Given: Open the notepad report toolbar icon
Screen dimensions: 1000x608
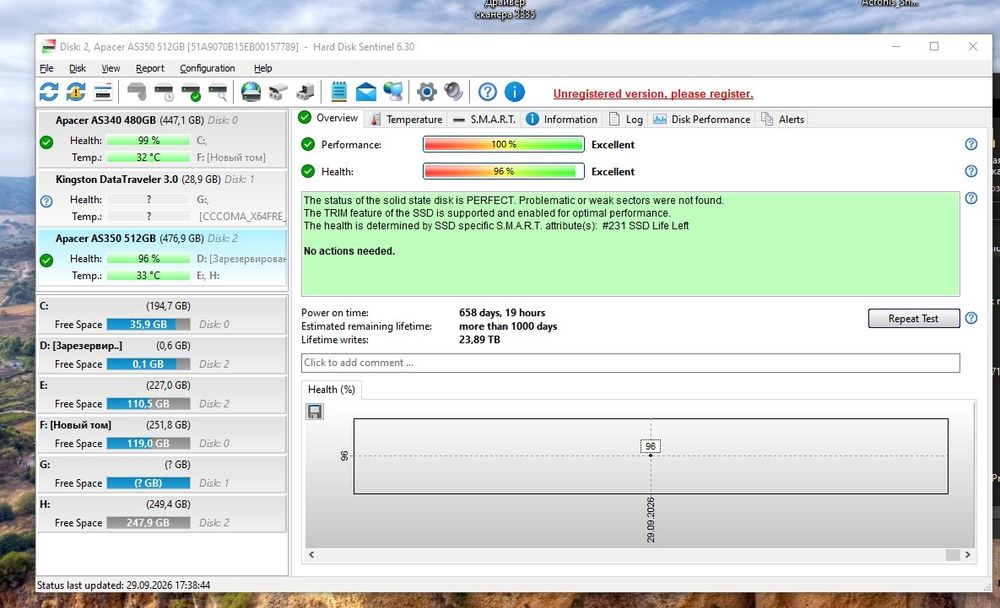Looking at the screenshot, I should (x=339, y=92).
